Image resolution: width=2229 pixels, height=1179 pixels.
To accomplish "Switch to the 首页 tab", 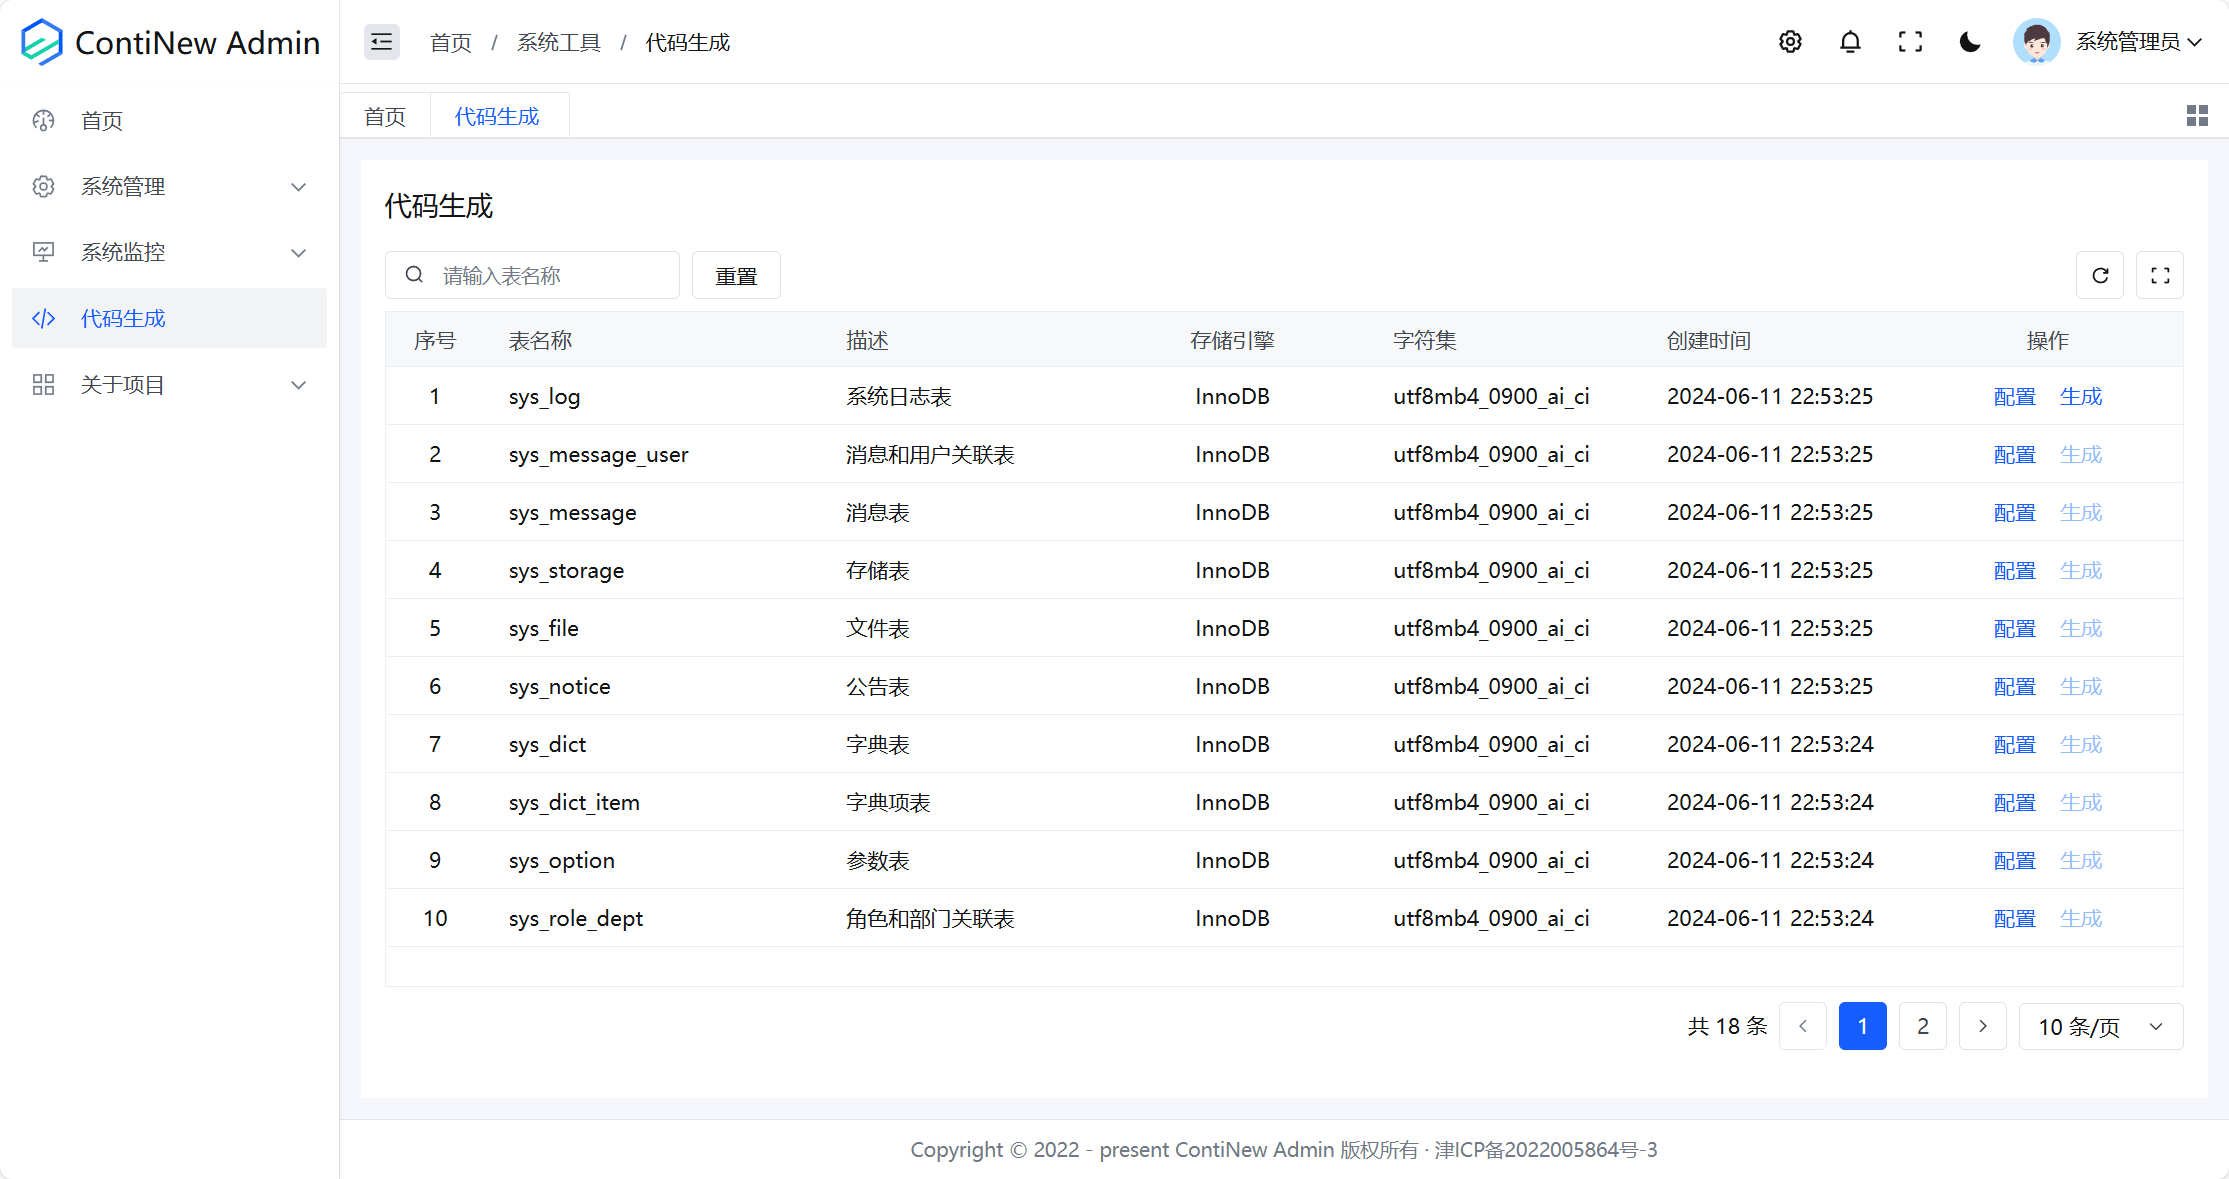I will 385,117.
